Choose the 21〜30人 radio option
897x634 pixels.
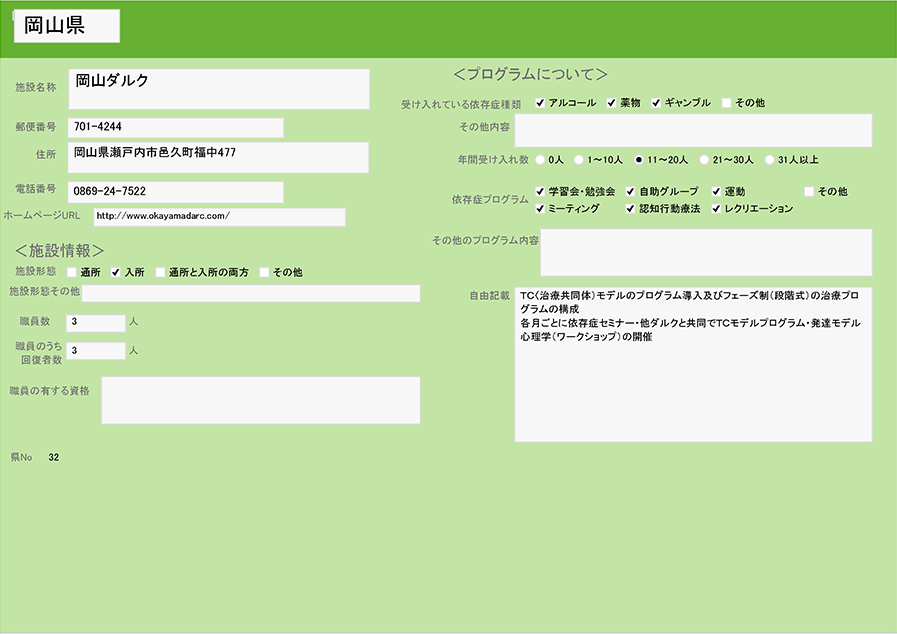(x=704, y=159)
